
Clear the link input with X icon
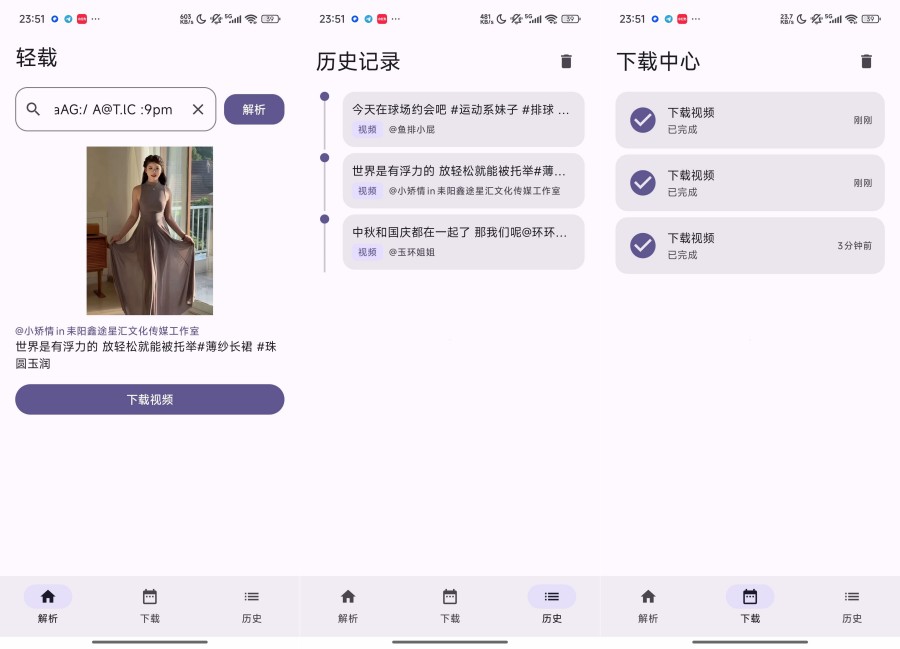click(198, 109)
